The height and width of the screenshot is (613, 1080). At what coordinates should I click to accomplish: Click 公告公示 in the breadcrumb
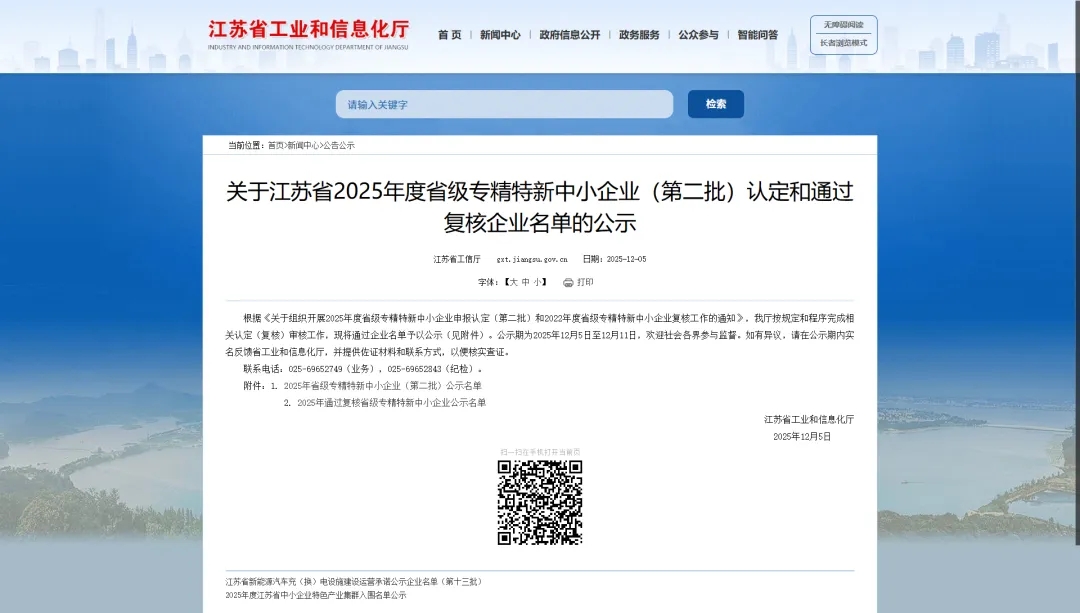pyautogui.click(x=339, y=146)
